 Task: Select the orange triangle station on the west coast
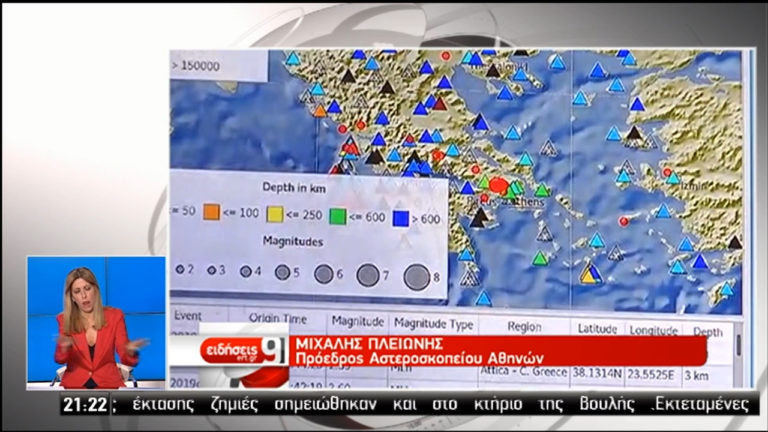(x=320, y=111)
